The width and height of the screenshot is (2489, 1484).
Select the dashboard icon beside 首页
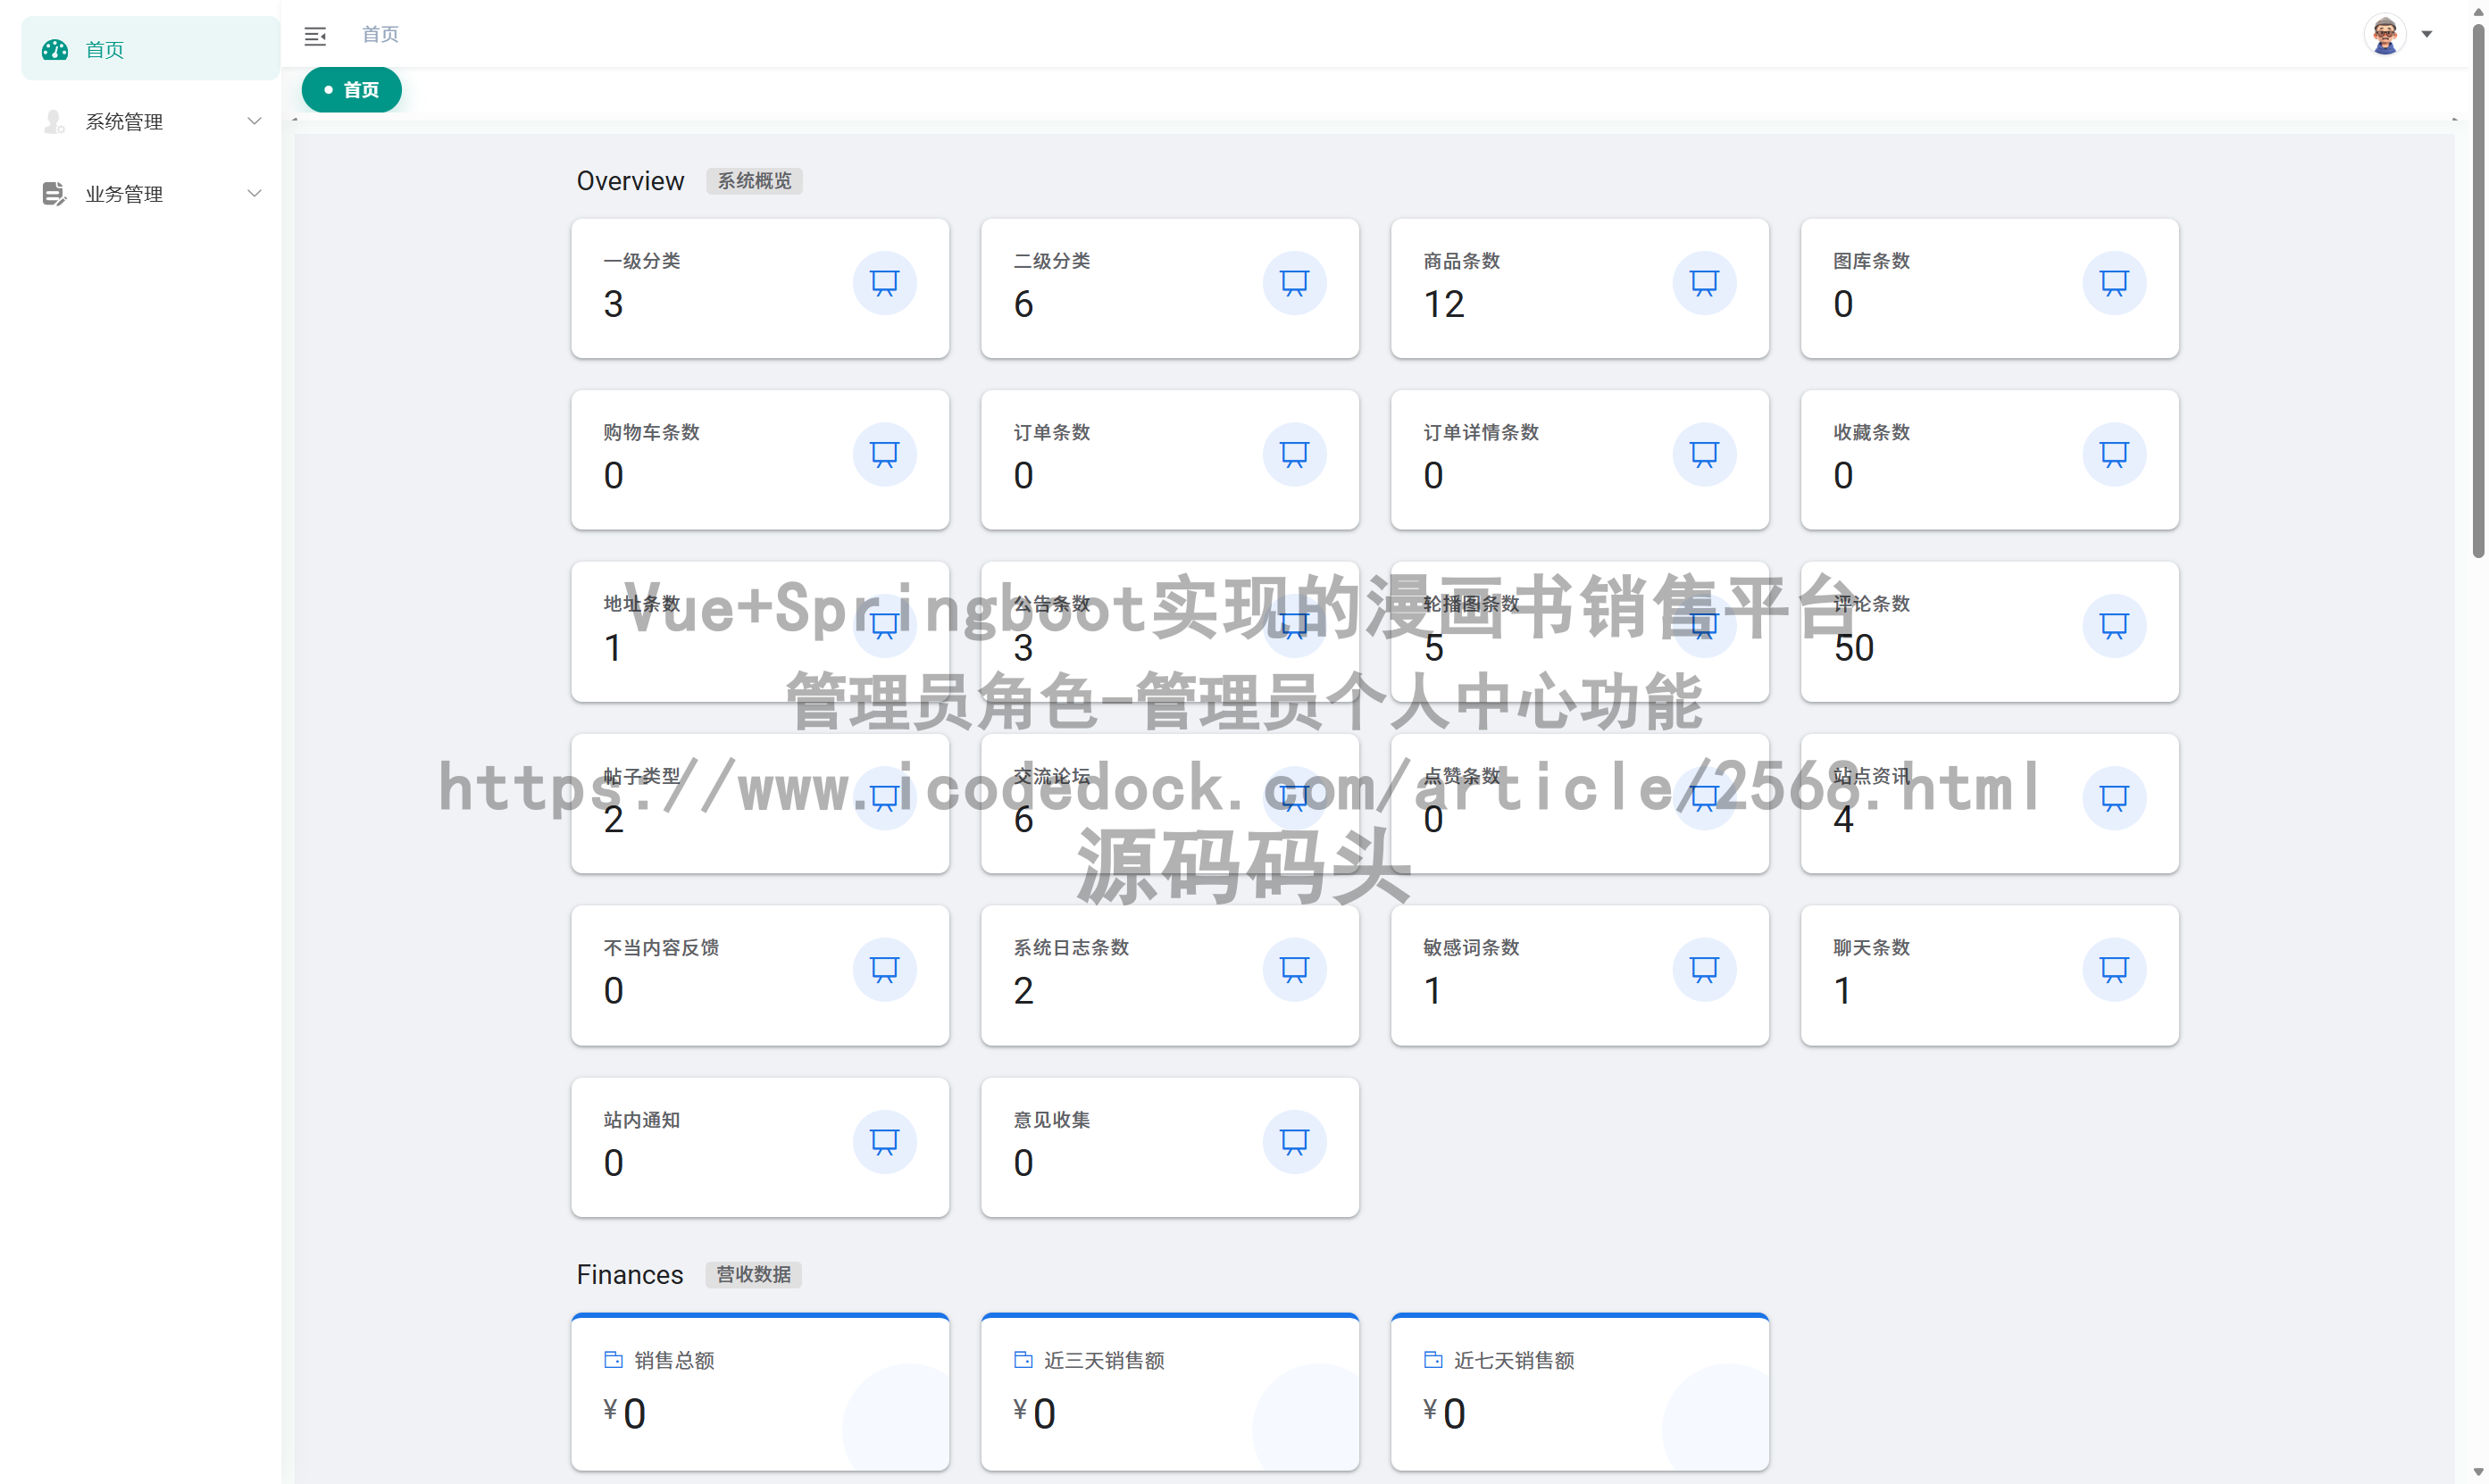(54, 48)
